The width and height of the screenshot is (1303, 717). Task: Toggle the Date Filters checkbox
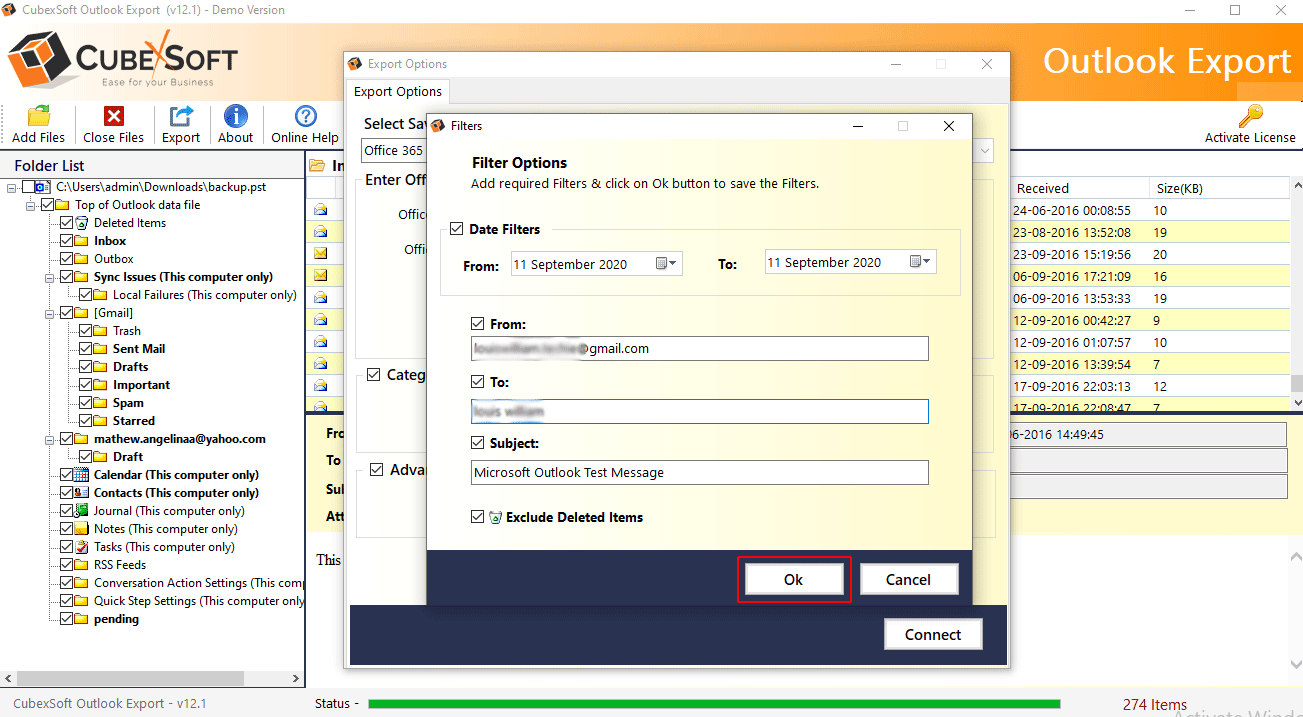point(458,229)
